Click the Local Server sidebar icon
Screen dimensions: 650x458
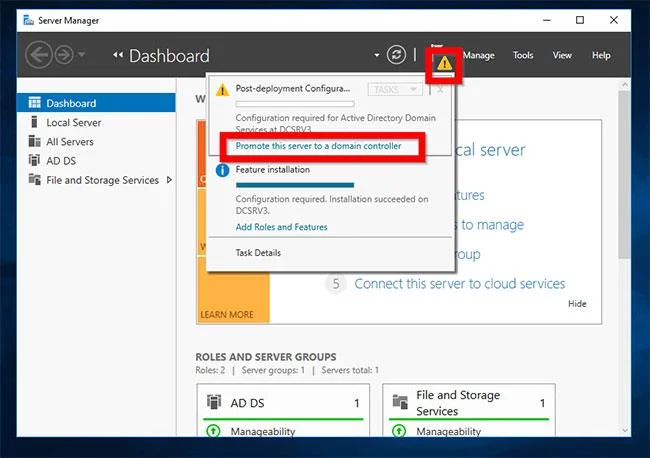coord(34,122)
